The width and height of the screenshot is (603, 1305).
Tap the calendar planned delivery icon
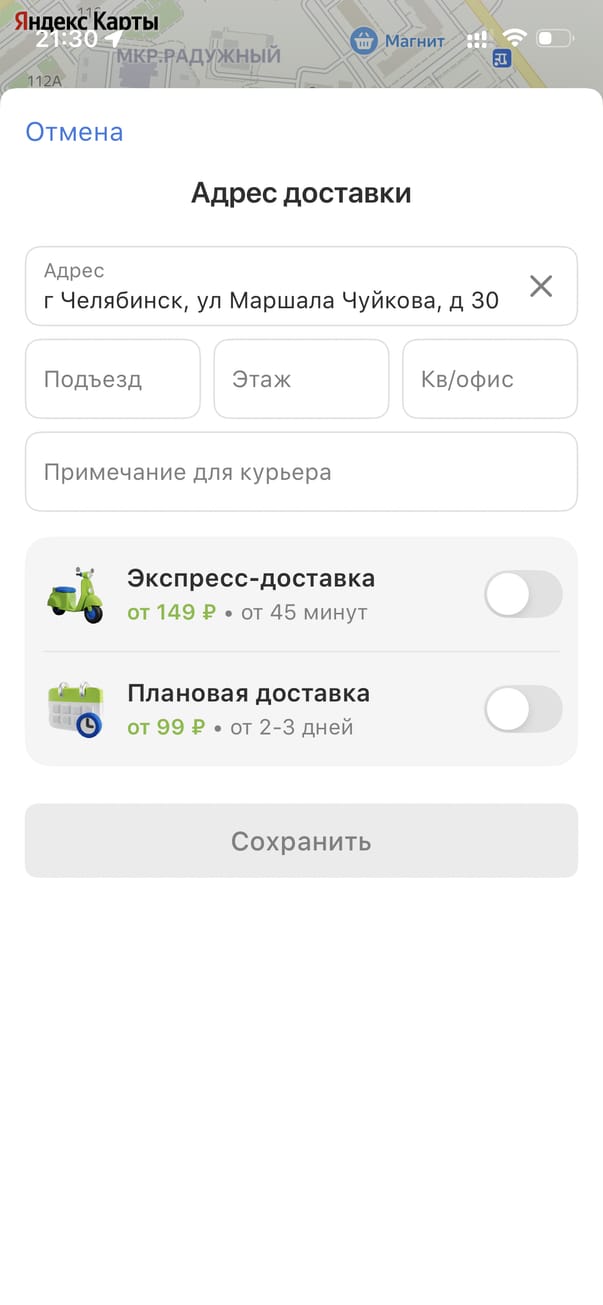[x=75, y=709]
